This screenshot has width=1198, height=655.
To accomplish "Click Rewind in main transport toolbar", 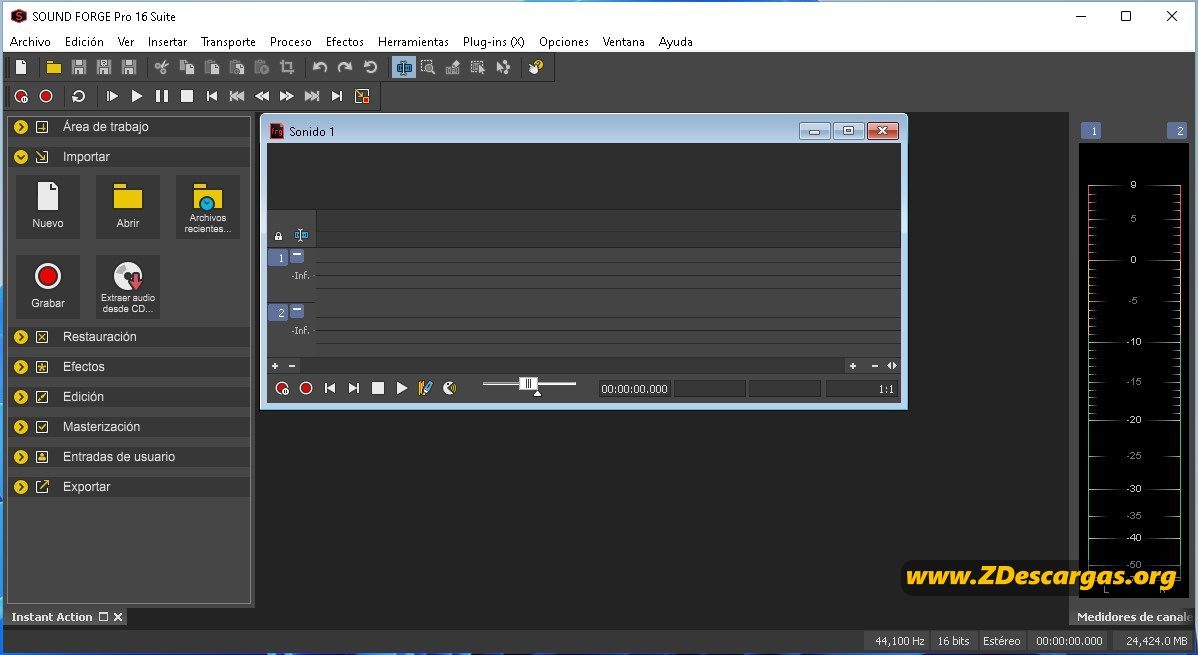I will click(262, 96).
